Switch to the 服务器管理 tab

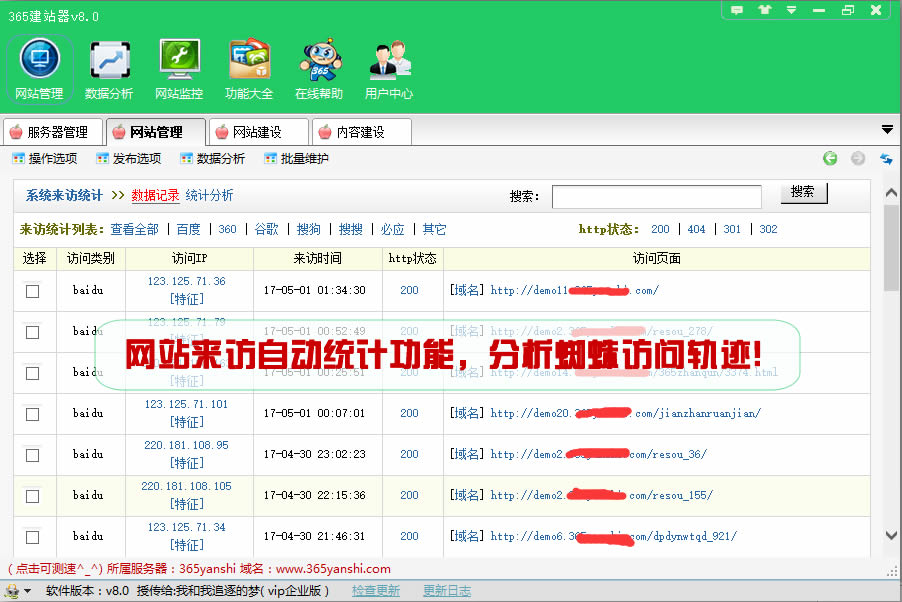pos(54,132)
